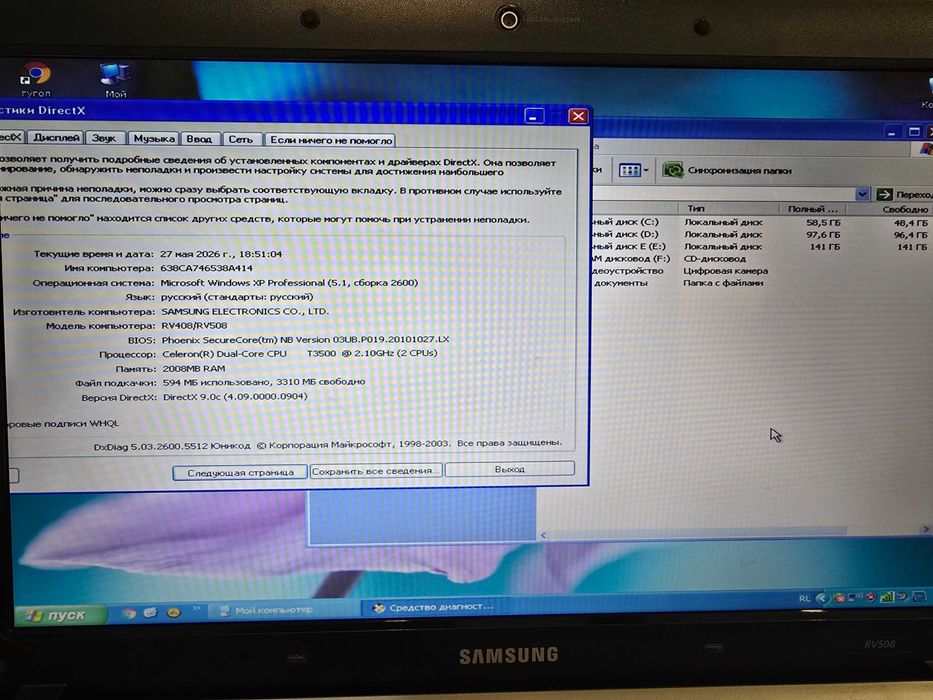
Task: Click right arrow of Explorer horizontal scrollbar
Action: click(925, 529)
